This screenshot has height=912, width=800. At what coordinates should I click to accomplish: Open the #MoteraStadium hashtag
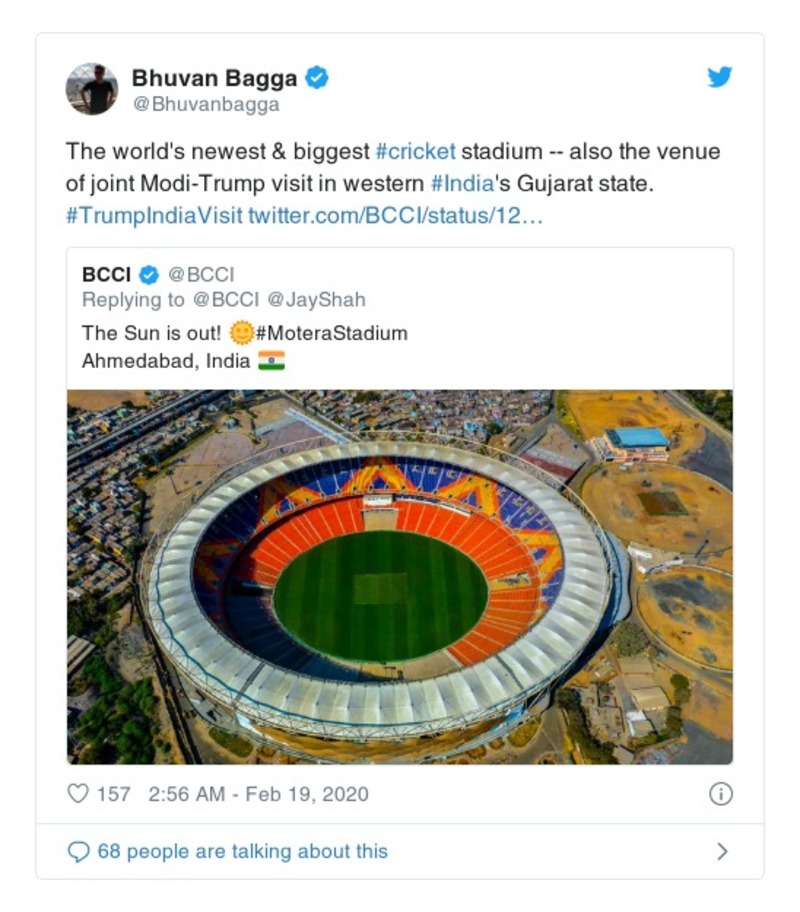(x=332, y=333)
